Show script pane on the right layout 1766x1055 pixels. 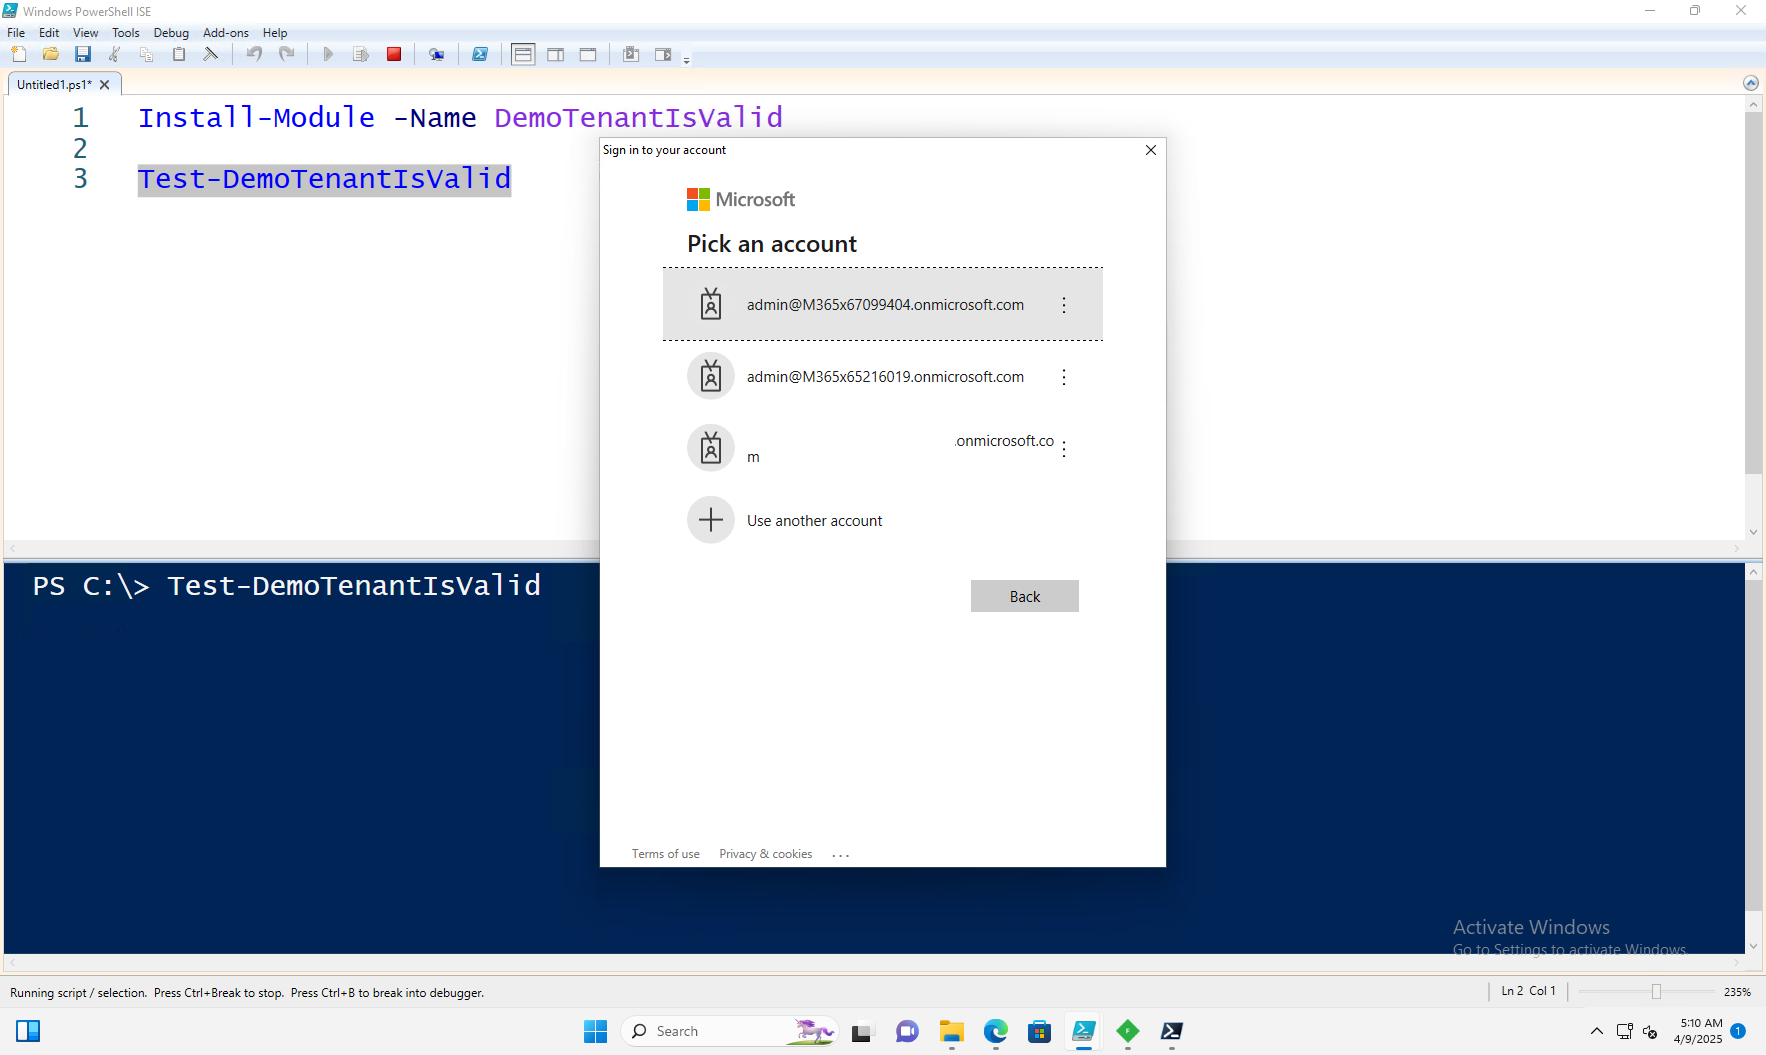[556, 54]
